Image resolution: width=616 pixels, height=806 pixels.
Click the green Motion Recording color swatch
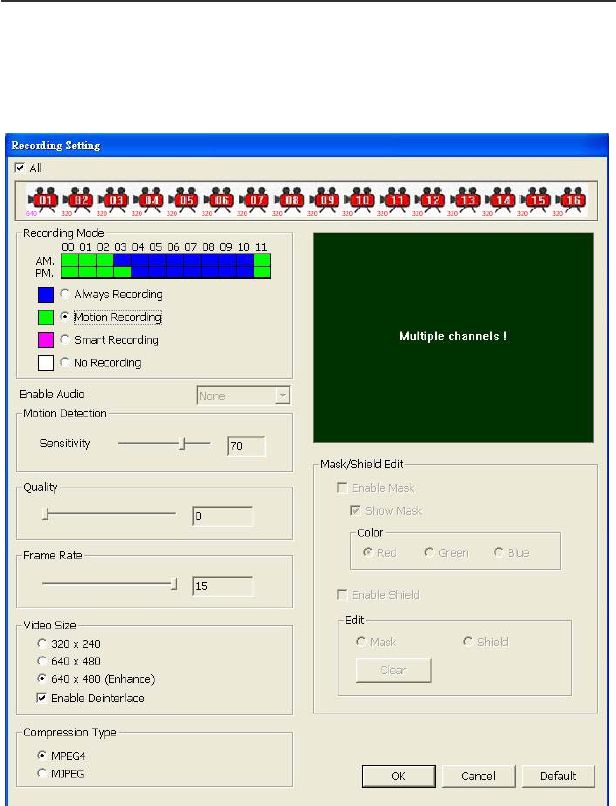[46, 317]
